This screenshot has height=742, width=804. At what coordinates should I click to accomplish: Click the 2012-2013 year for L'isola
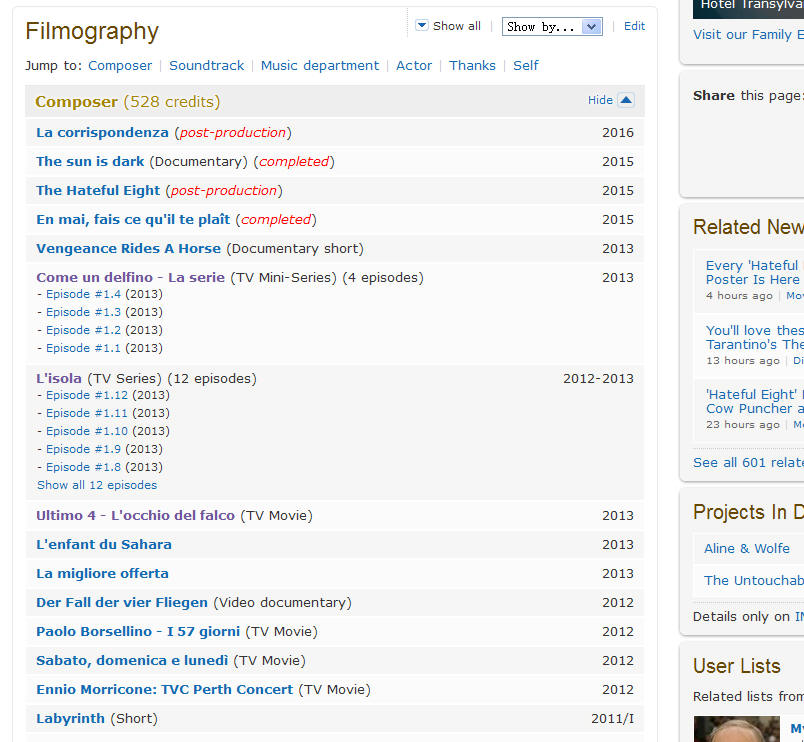click(x=598, y=378)
